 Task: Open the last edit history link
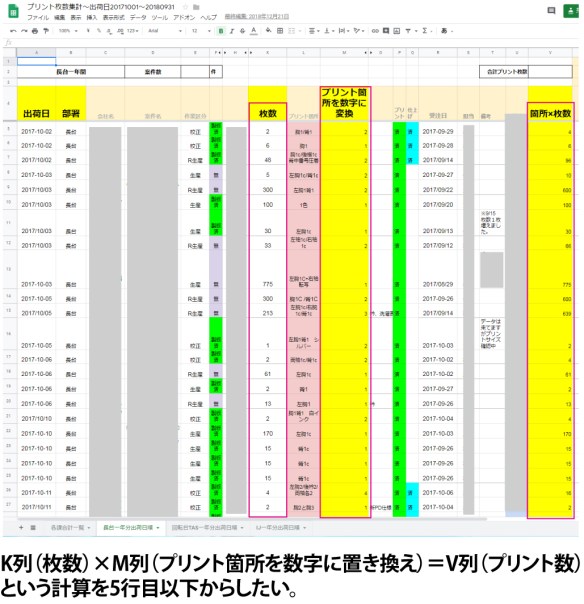tap(257, 17)
